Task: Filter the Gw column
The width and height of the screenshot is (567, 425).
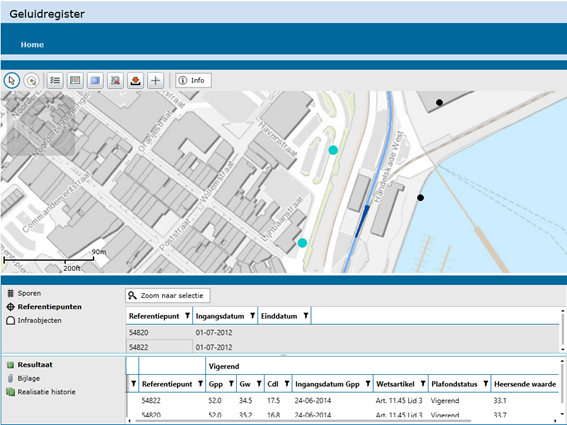Action: tap(259, 384)
